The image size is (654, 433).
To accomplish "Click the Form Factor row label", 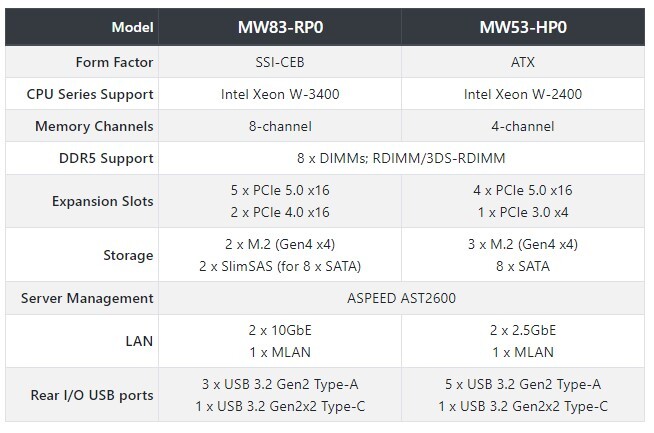I will pyautogui.click(x=114, y=62).
